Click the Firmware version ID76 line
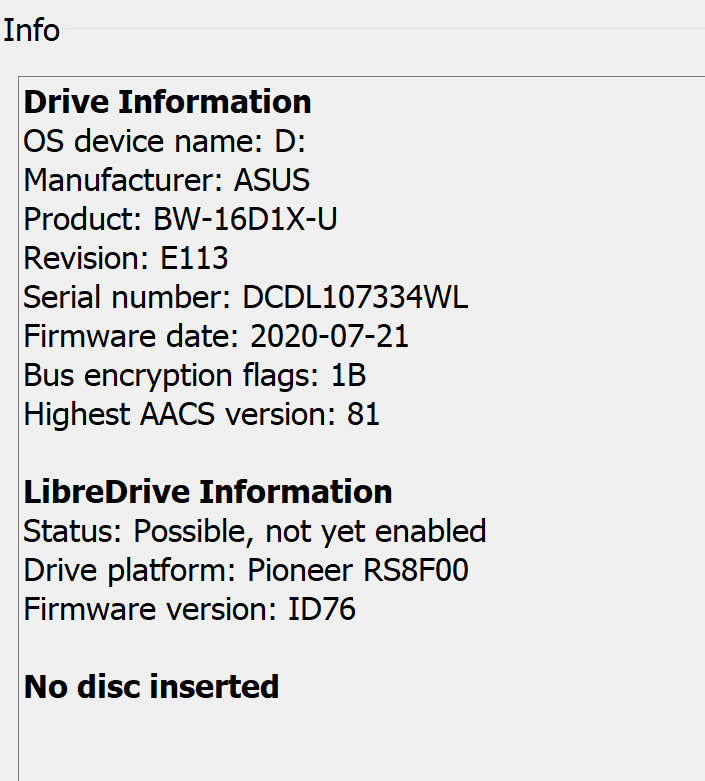 (x=189, y=609)
